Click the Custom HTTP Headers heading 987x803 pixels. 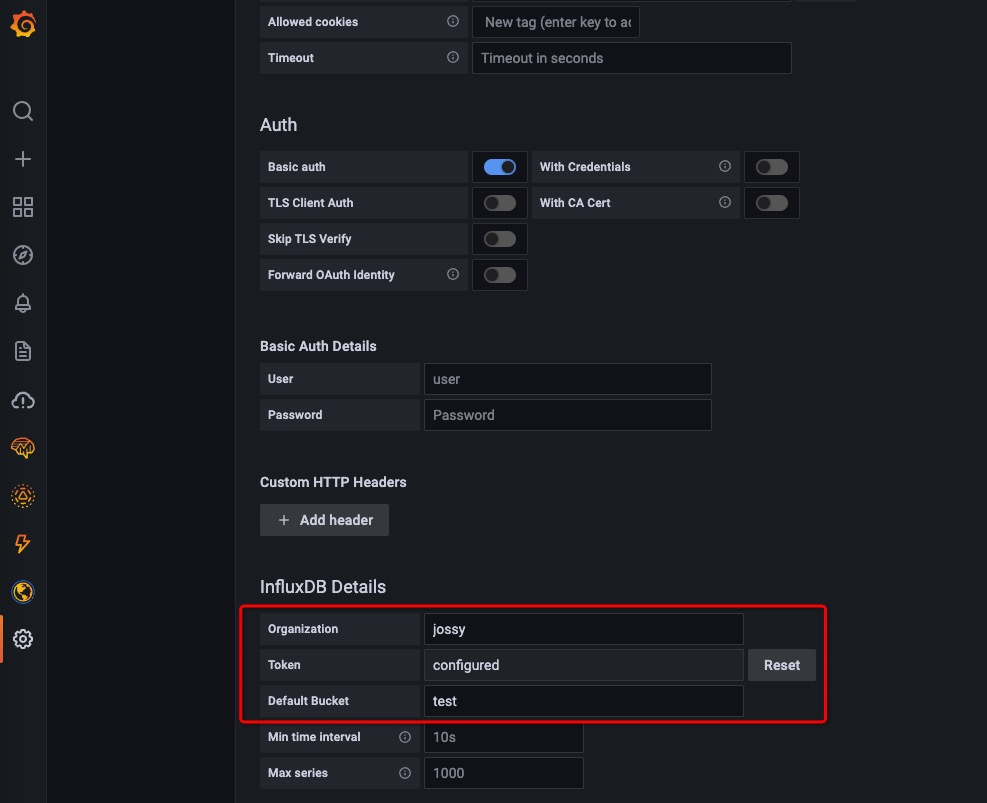(x=333, y=482)
